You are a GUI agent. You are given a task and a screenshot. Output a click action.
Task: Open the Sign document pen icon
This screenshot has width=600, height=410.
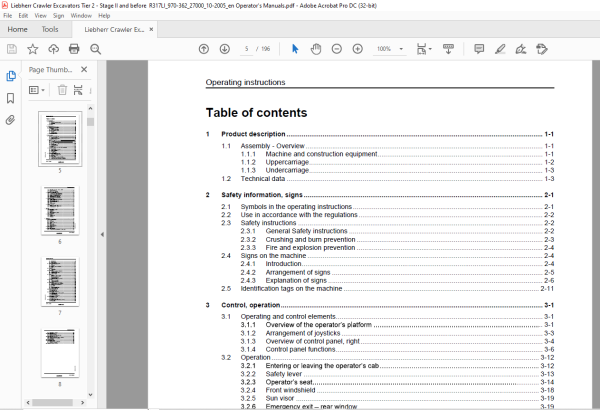tap(521, 49)
